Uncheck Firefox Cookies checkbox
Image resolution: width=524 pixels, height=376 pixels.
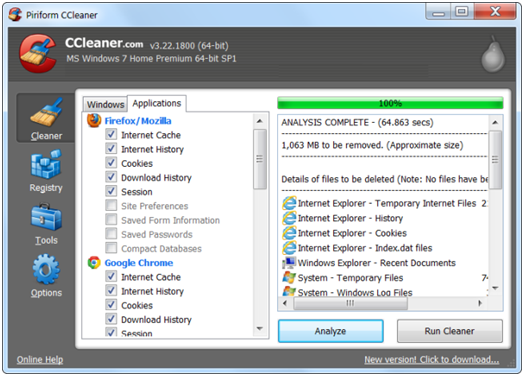[x=111, y=163]
